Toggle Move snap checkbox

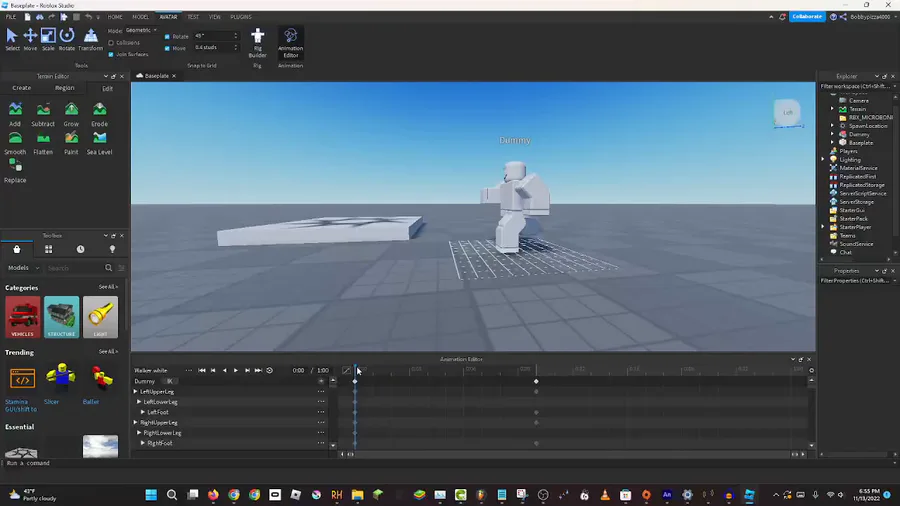pyautogui.click(x=167, y=48)
